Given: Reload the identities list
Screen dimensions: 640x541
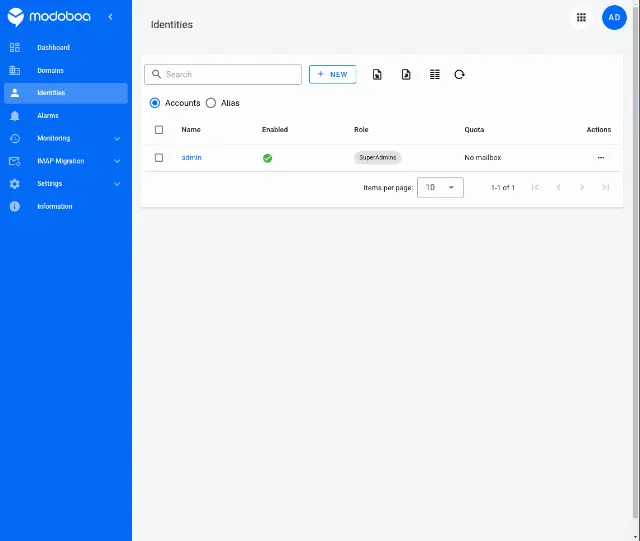Looking at the screenshot, I should (x=459, y=74).
